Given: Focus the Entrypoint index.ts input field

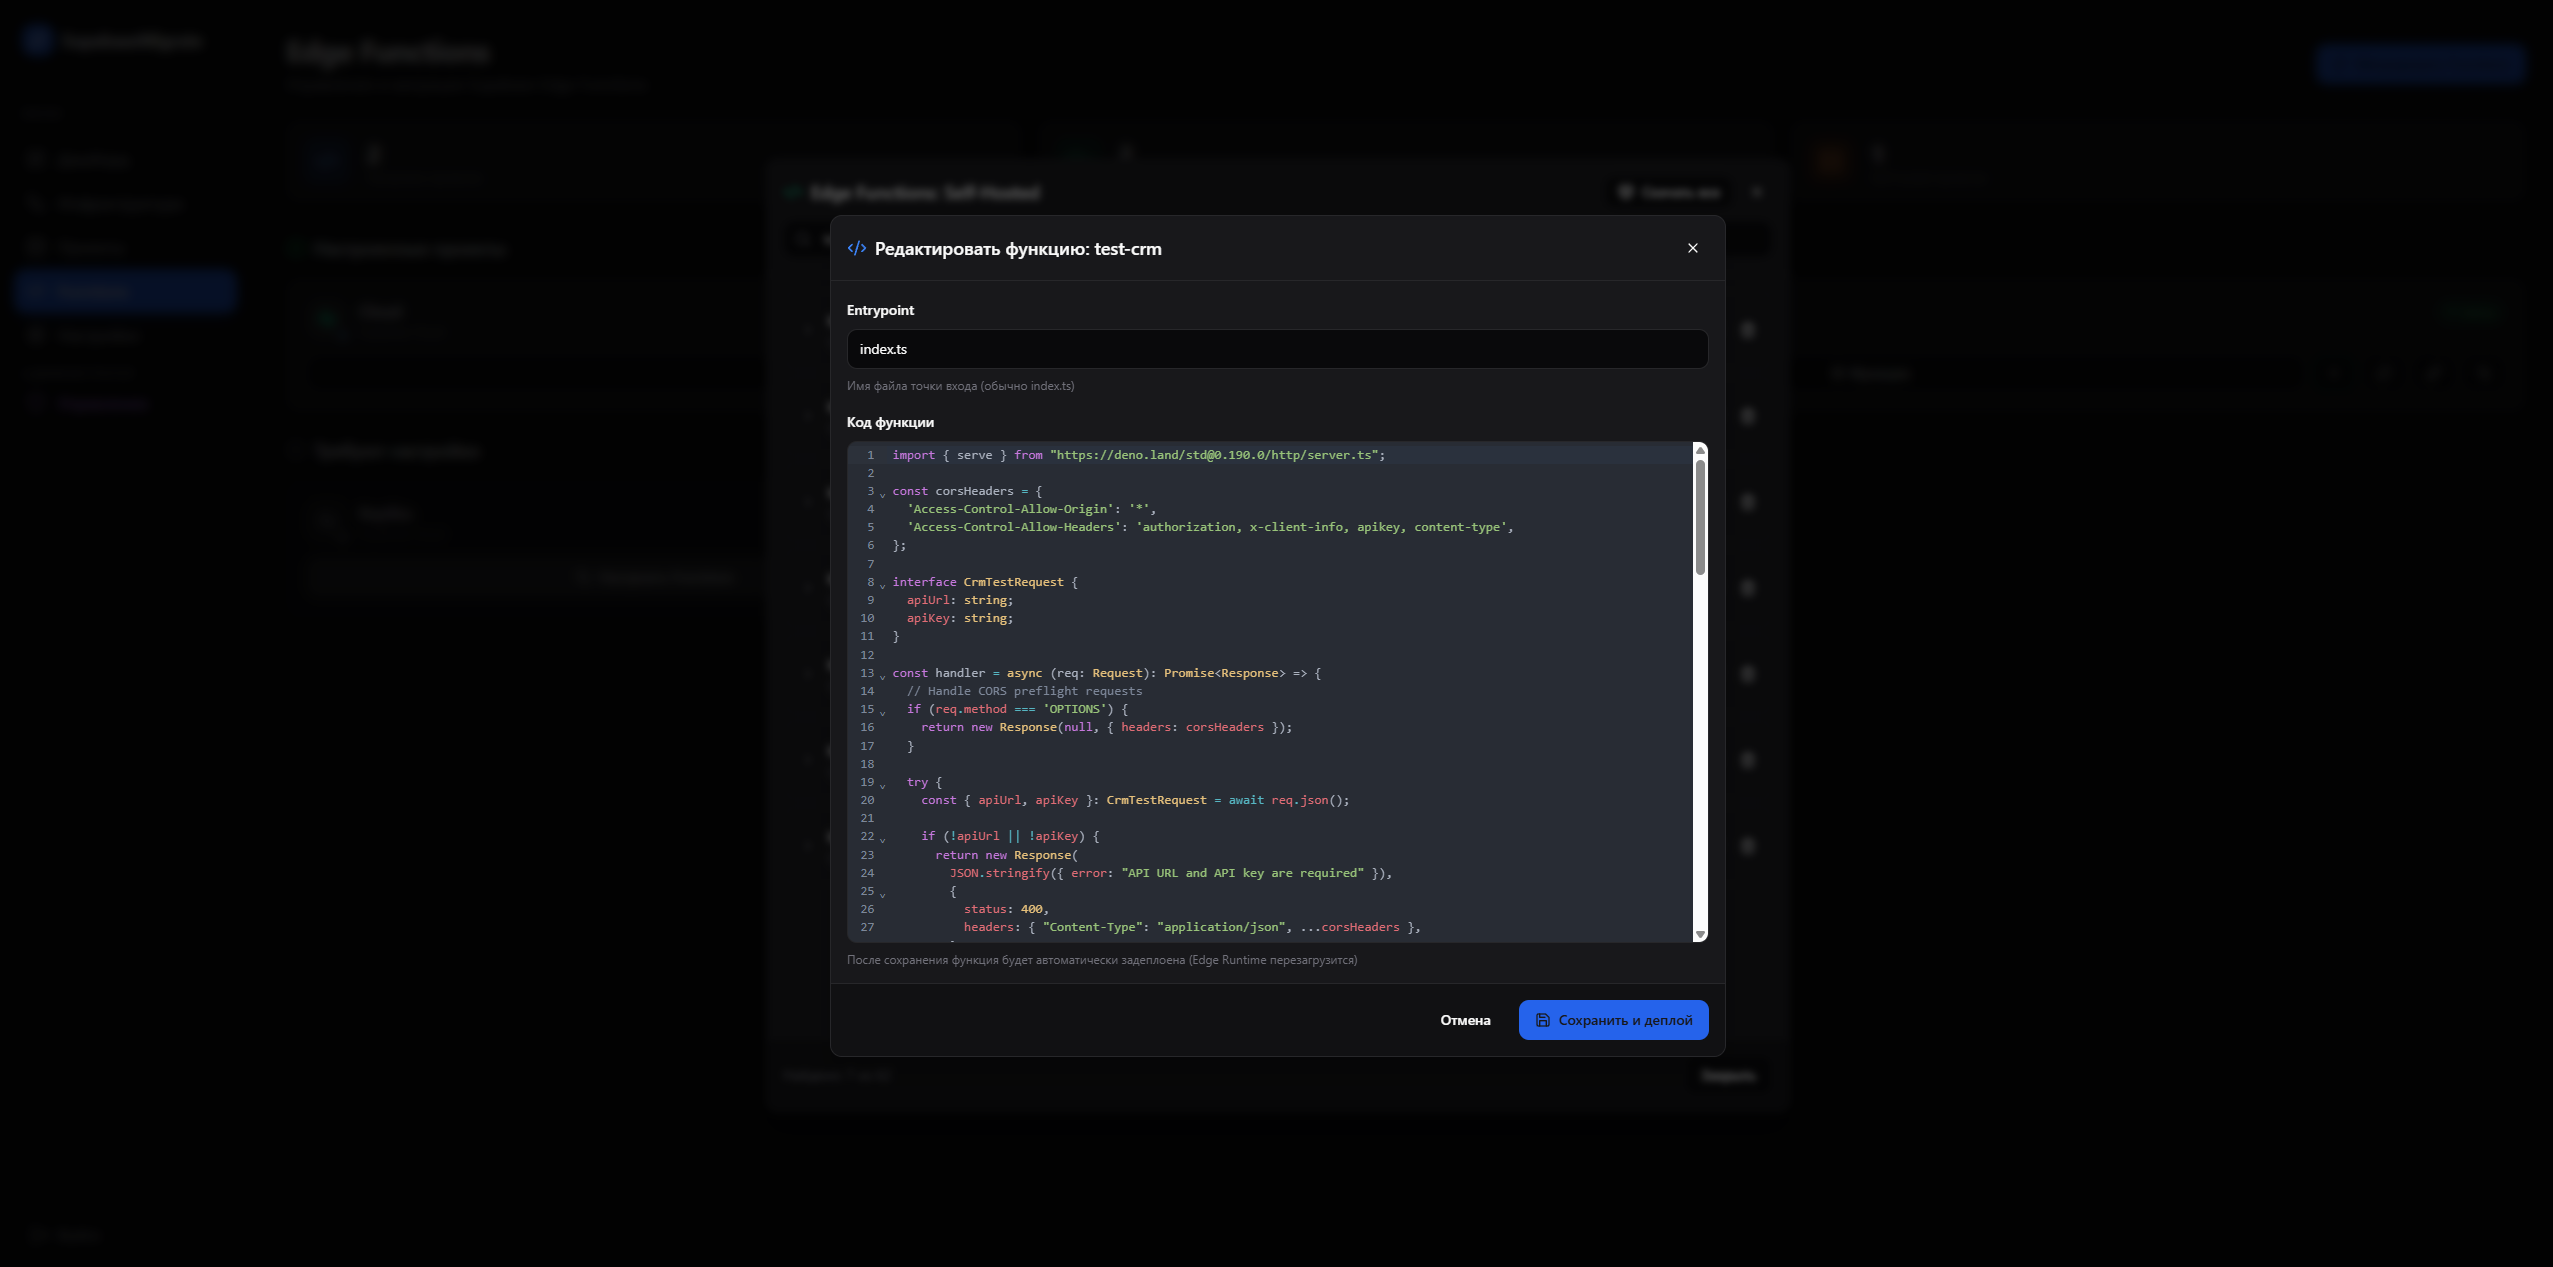Looking at the screenshot, I should [1276, 349].
